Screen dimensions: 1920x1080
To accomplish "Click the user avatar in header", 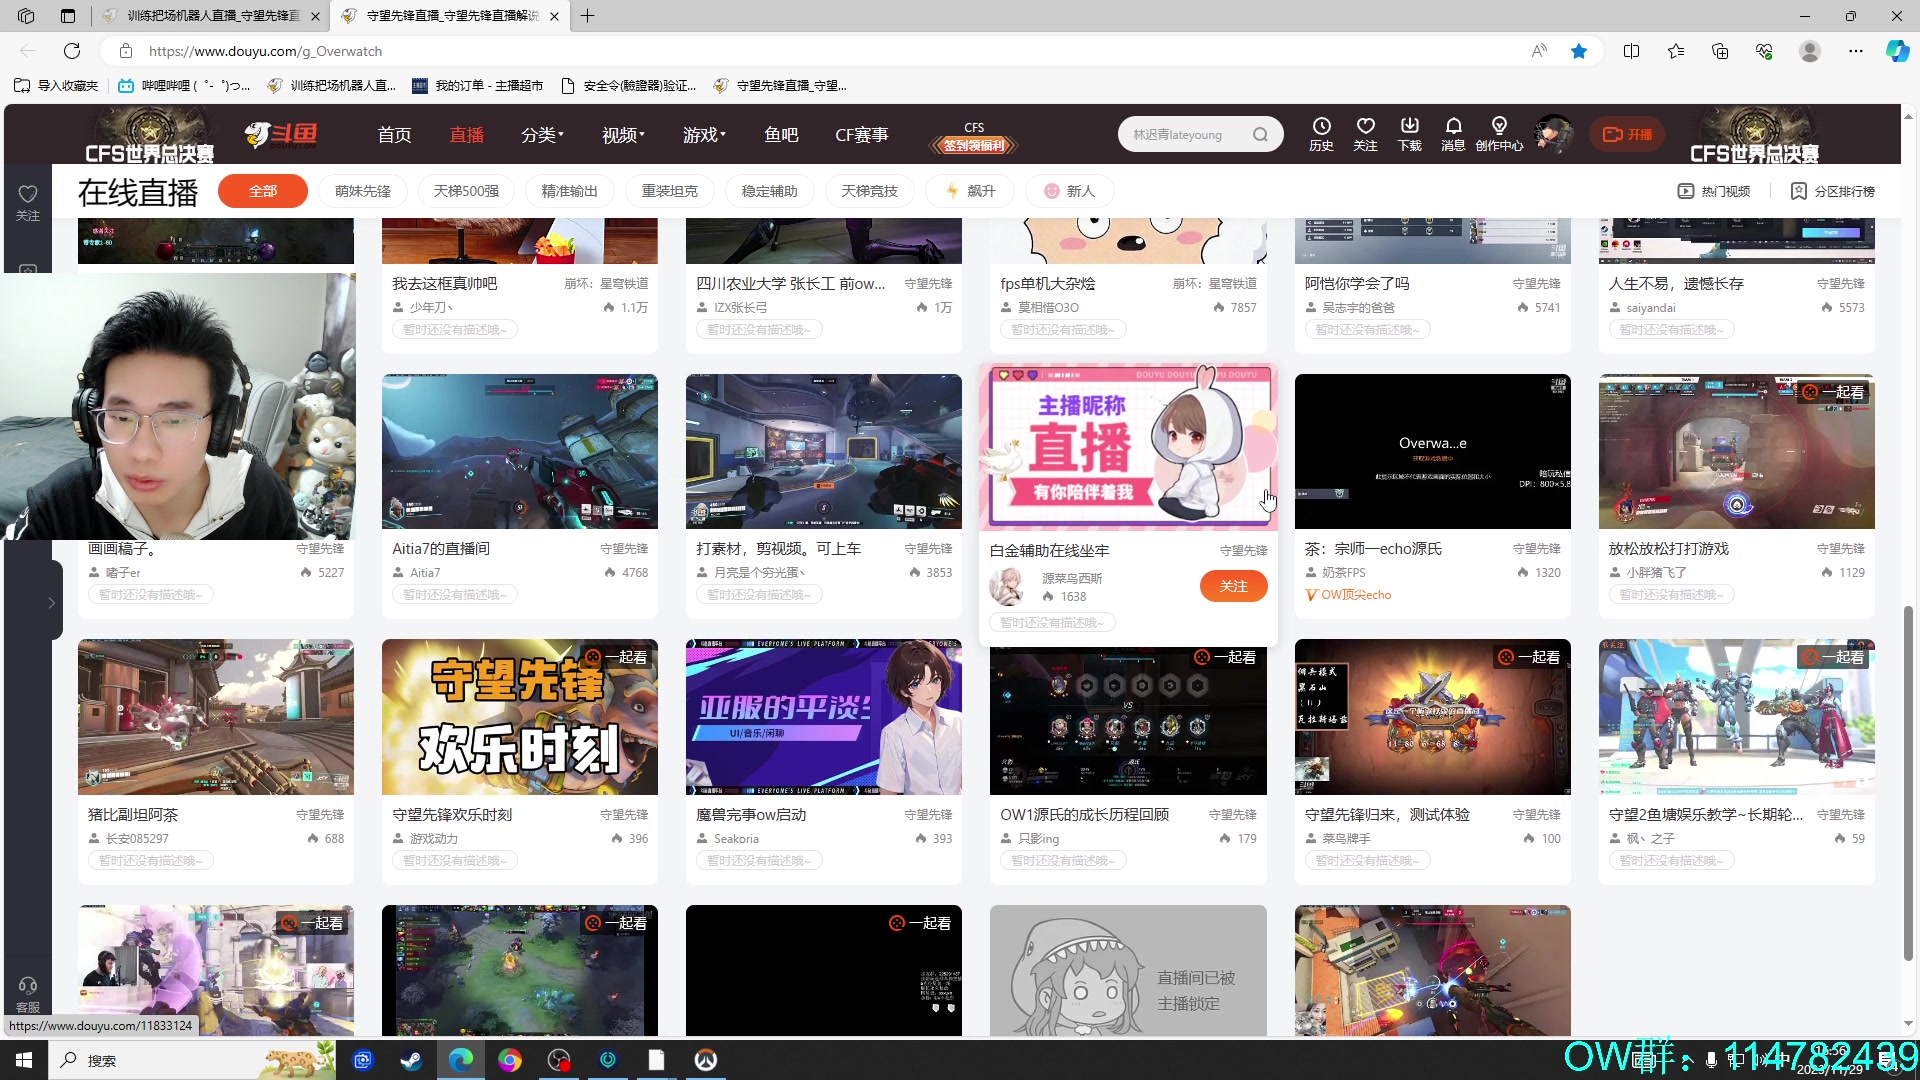I will 1554,134.
